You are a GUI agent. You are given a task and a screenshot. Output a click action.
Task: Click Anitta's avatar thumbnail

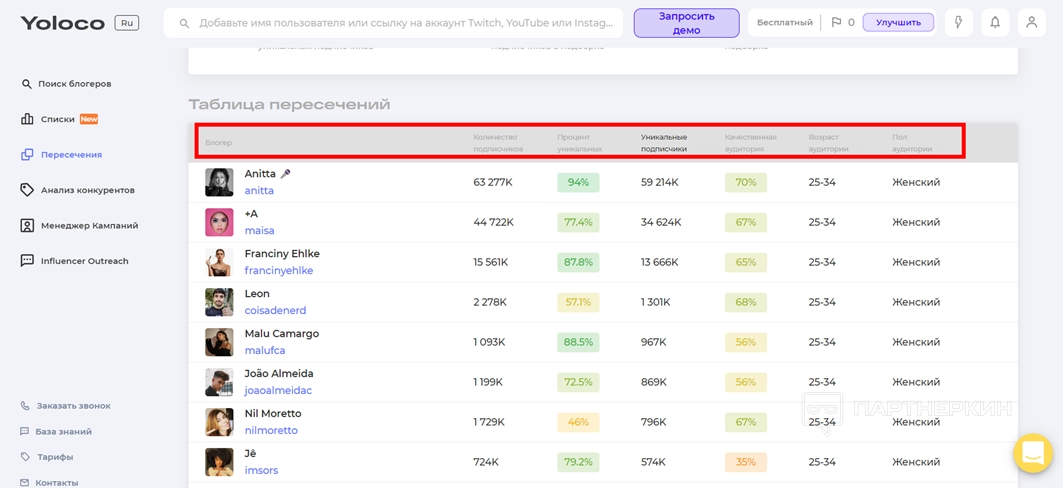[219, 182]
